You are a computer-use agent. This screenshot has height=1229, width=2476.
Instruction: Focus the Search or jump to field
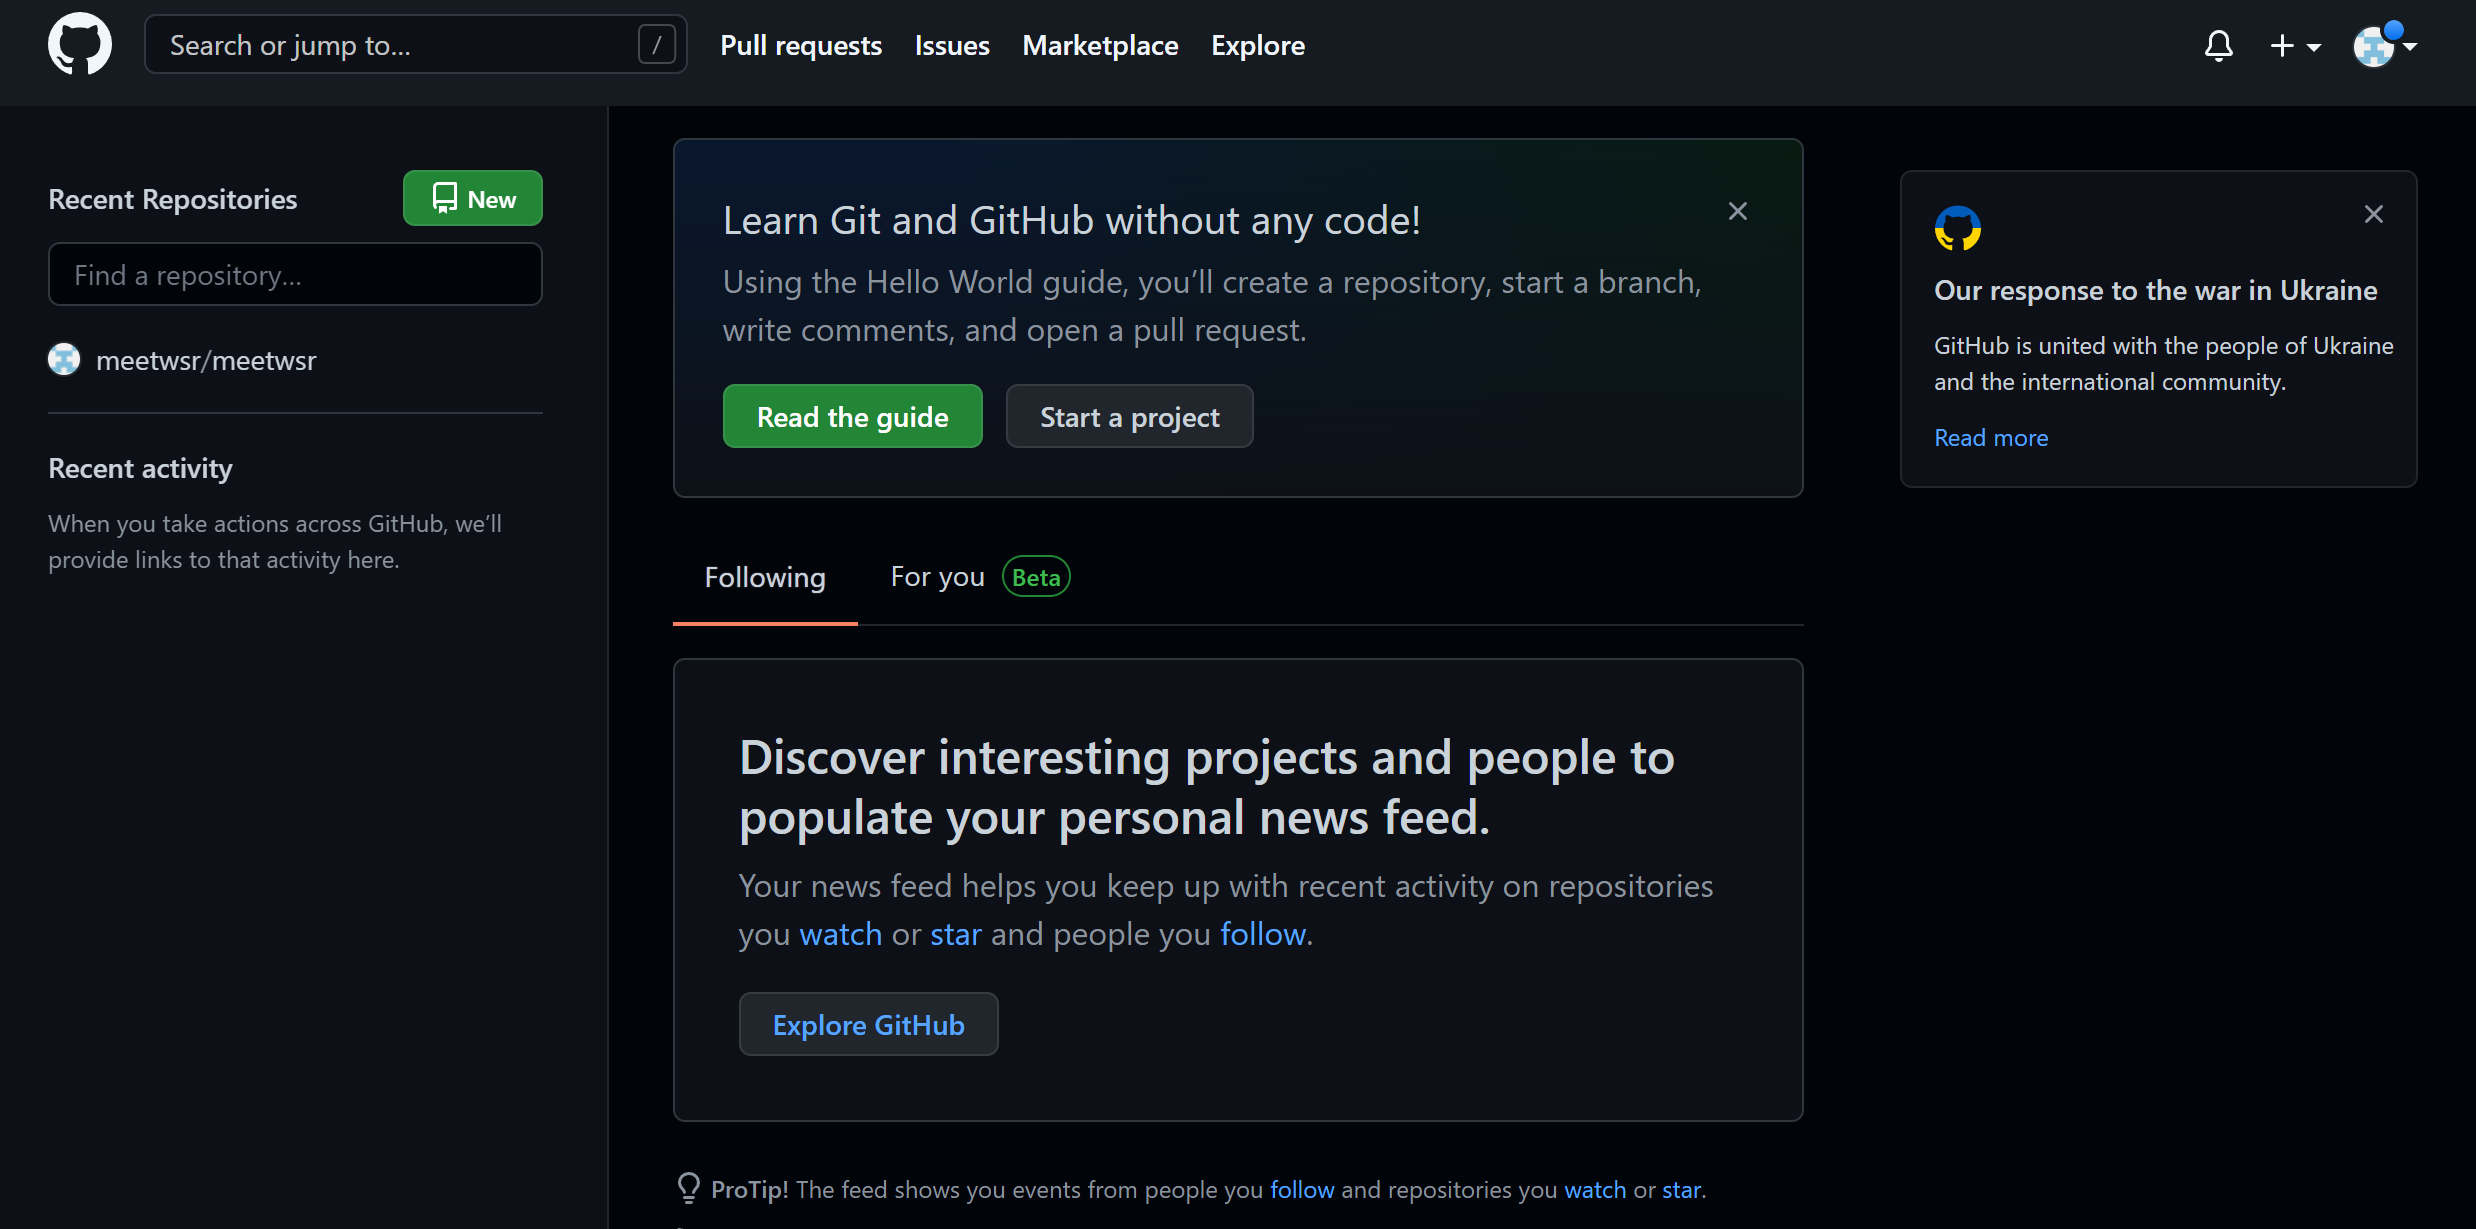click(x=415, y=45)
